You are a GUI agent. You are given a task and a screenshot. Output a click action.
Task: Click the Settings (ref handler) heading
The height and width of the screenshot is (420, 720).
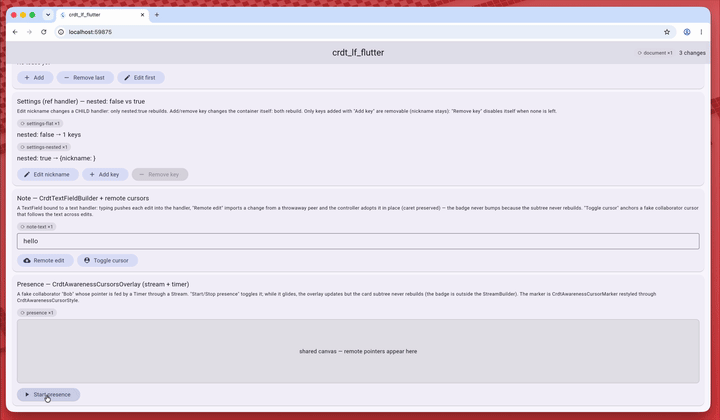point(81,101)
